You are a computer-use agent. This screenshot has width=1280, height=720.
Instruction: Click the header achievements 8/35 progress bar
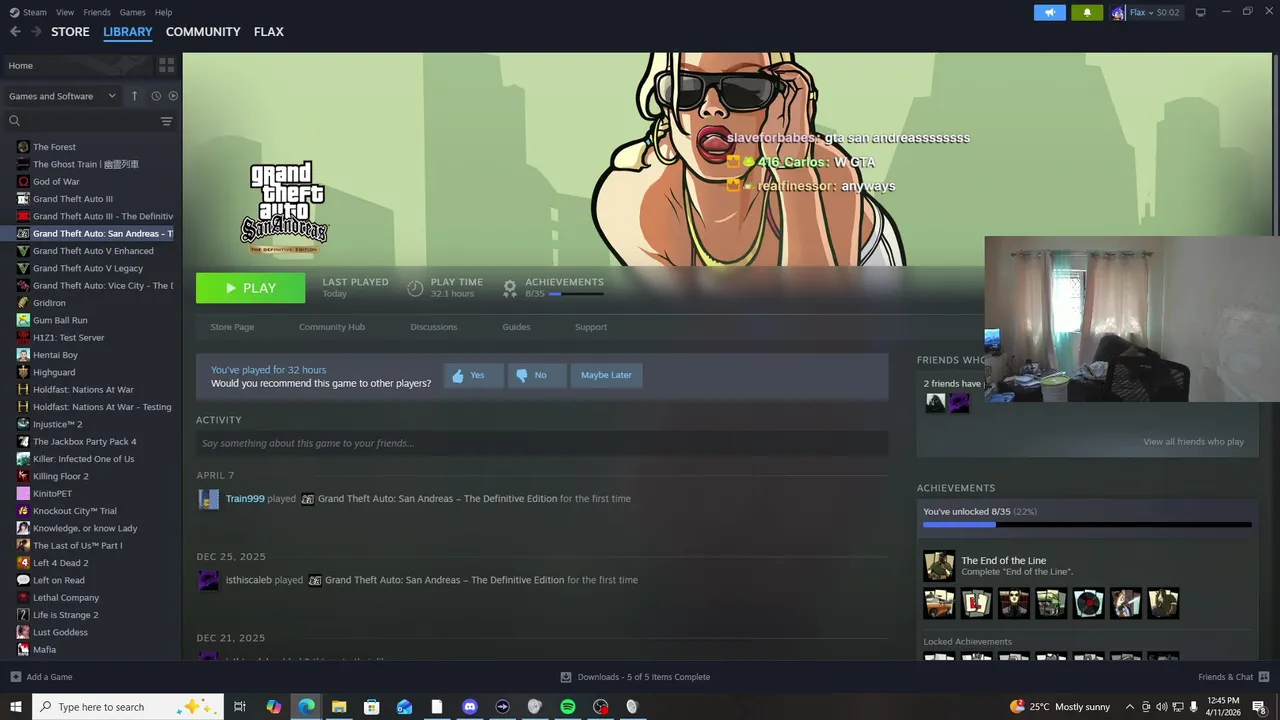576,294
